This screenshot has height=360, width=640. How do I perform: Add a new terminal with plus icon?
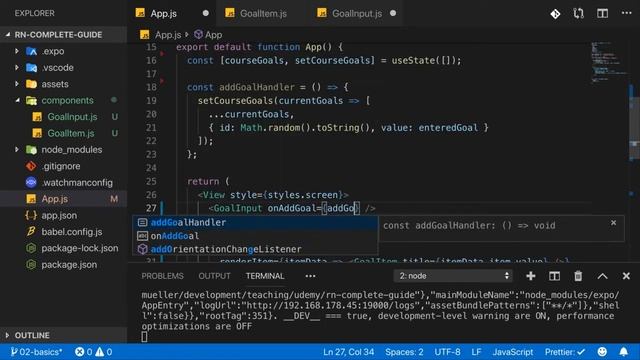coord(531,276)
